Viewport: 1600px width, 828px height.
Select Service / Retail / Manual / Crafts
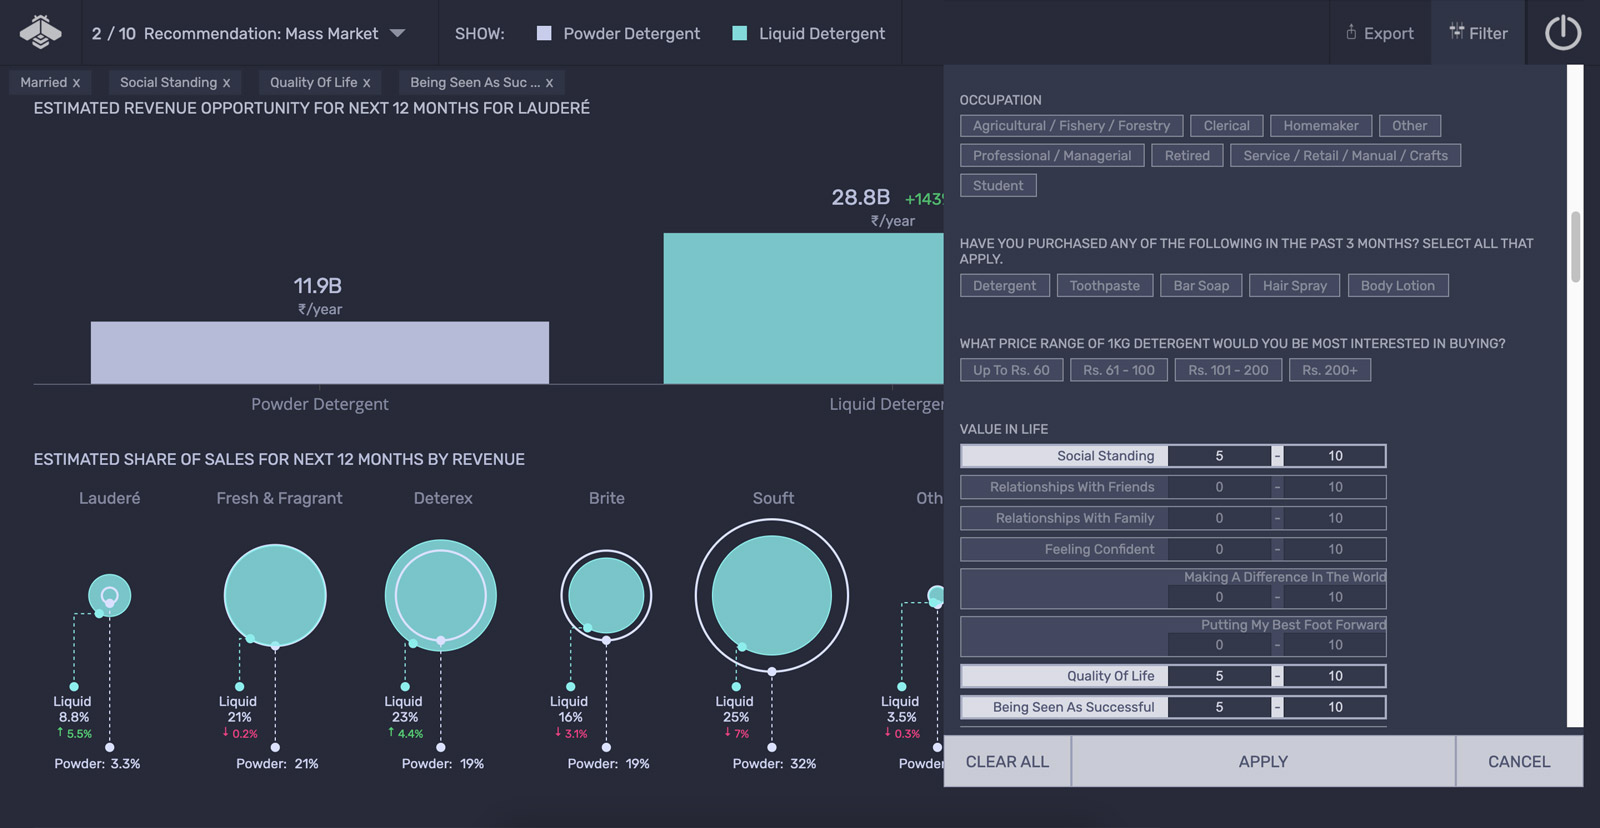click(x=1345, y=155)
